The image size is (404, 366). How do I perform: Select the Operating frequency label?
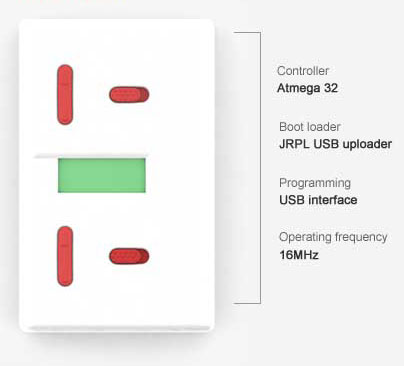tap(333, 237)
